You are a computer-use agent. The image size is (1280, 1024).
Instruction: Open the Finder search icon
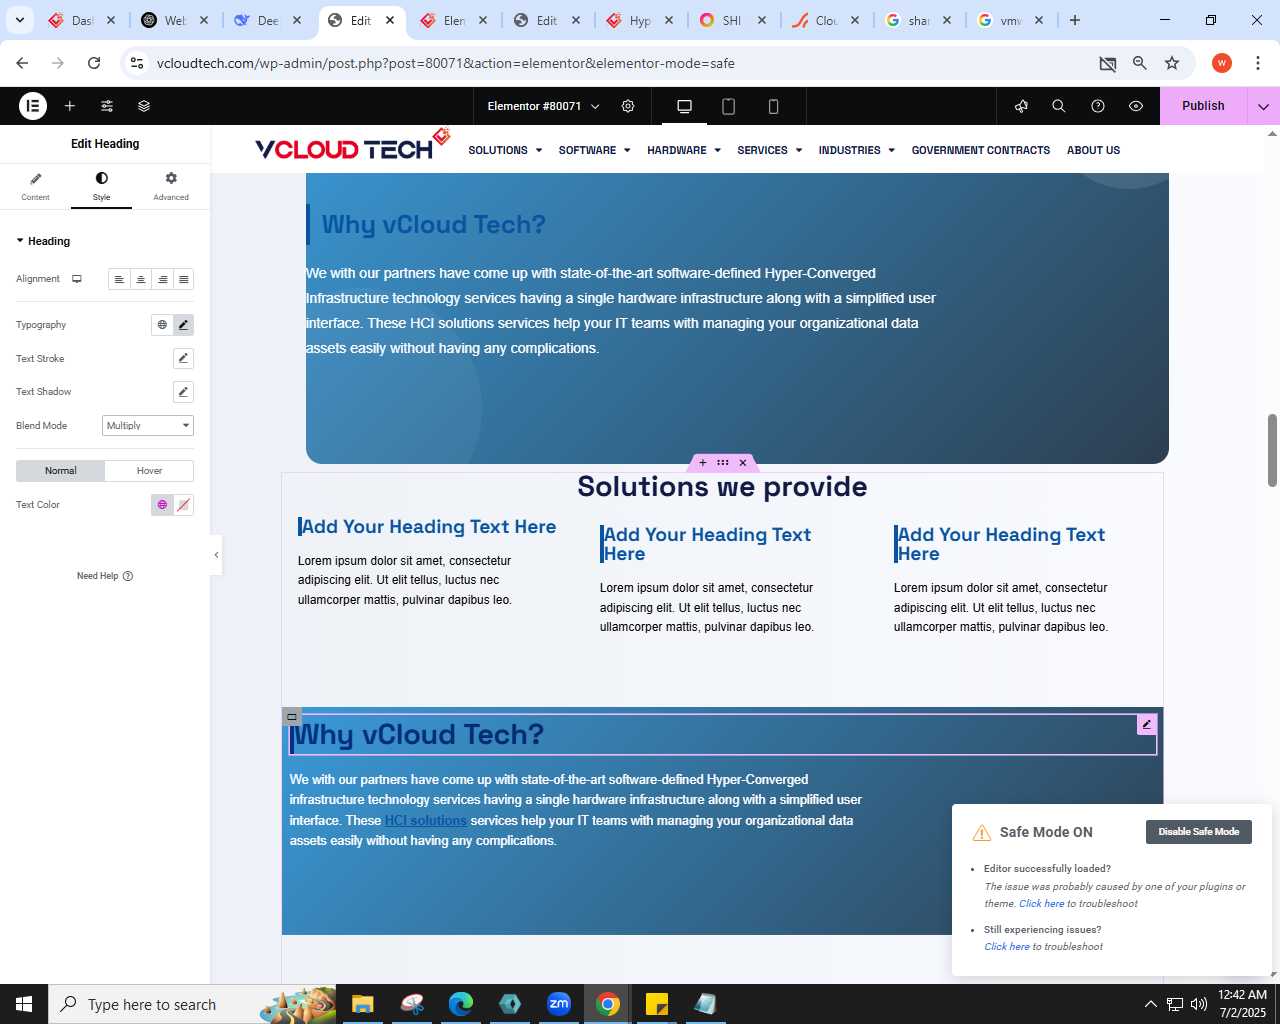1059,106
